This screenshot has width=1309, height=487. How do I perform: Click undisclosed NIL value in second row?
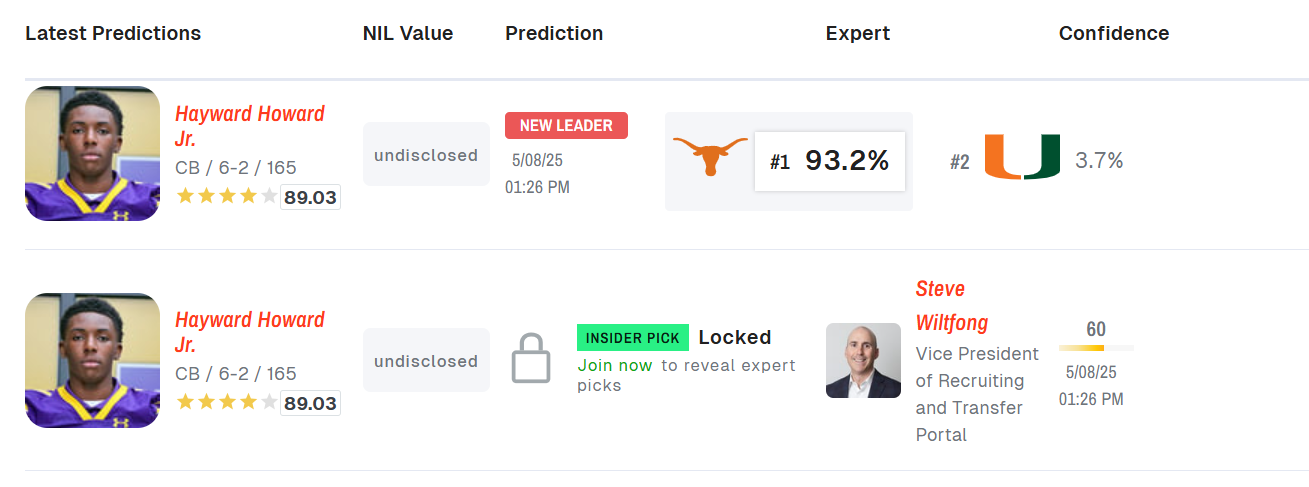click(426, 361)
